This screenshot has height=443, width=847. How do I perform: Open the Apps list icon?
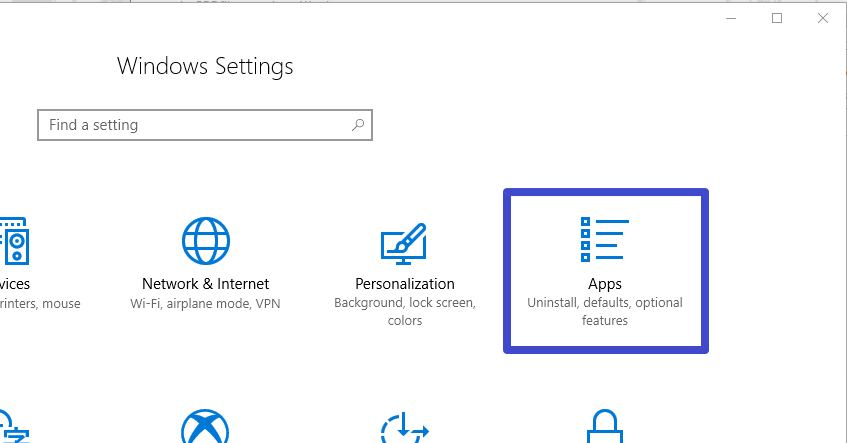click(605, 240)
